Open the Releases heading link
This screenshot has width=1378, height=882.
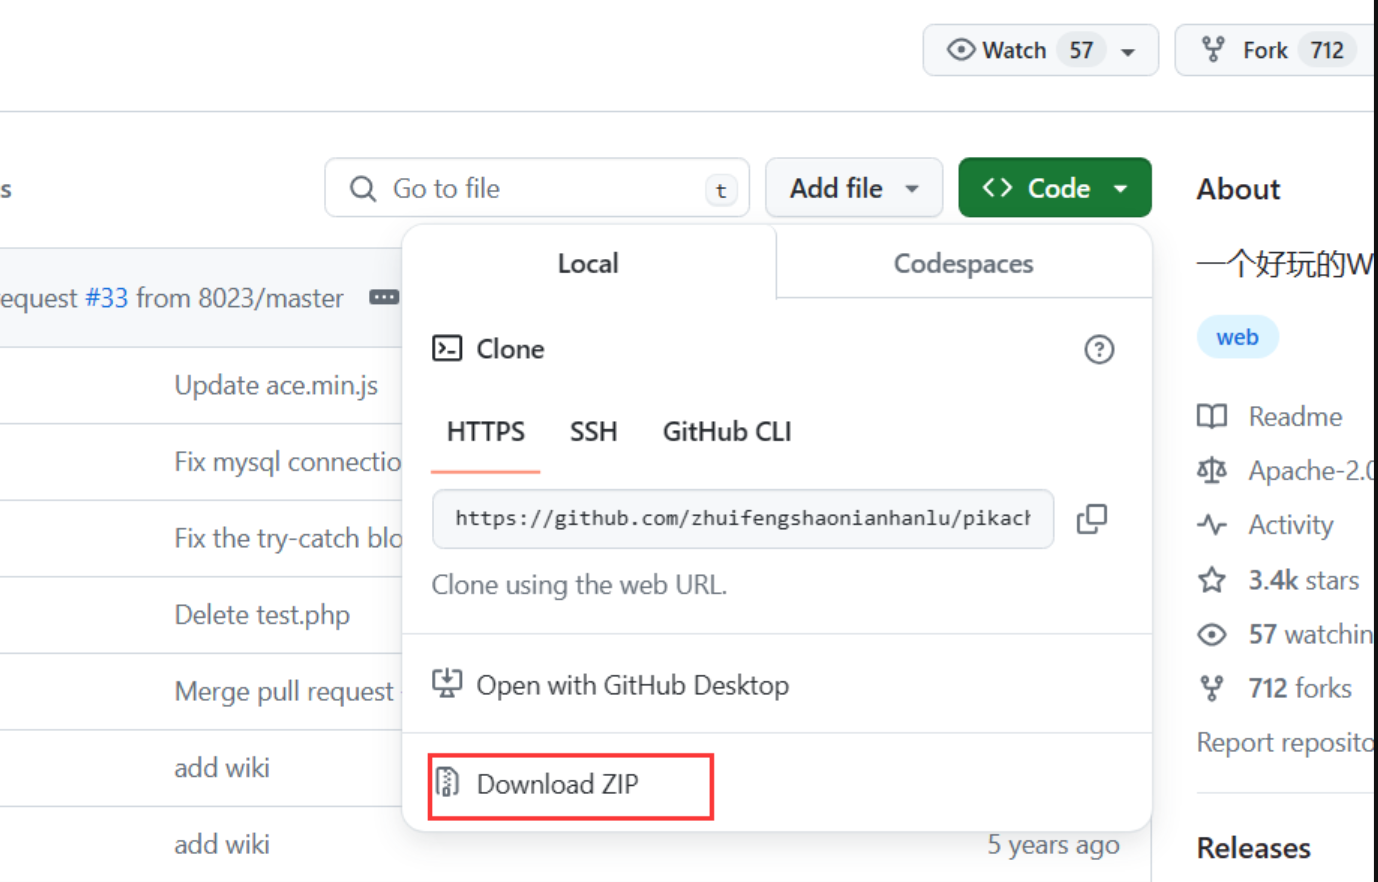pos(1253,848)
